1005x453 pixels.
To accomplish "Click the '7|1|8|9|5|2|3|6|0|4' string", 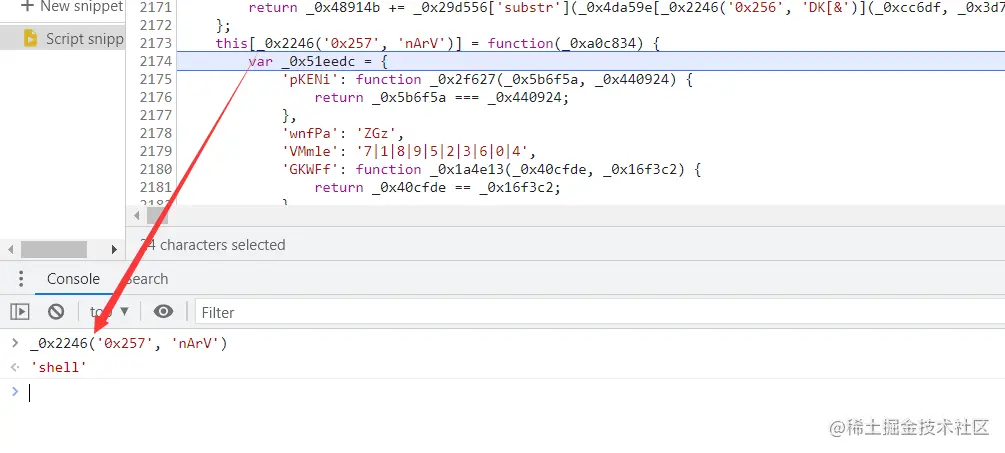I will [x=446, y=151].
